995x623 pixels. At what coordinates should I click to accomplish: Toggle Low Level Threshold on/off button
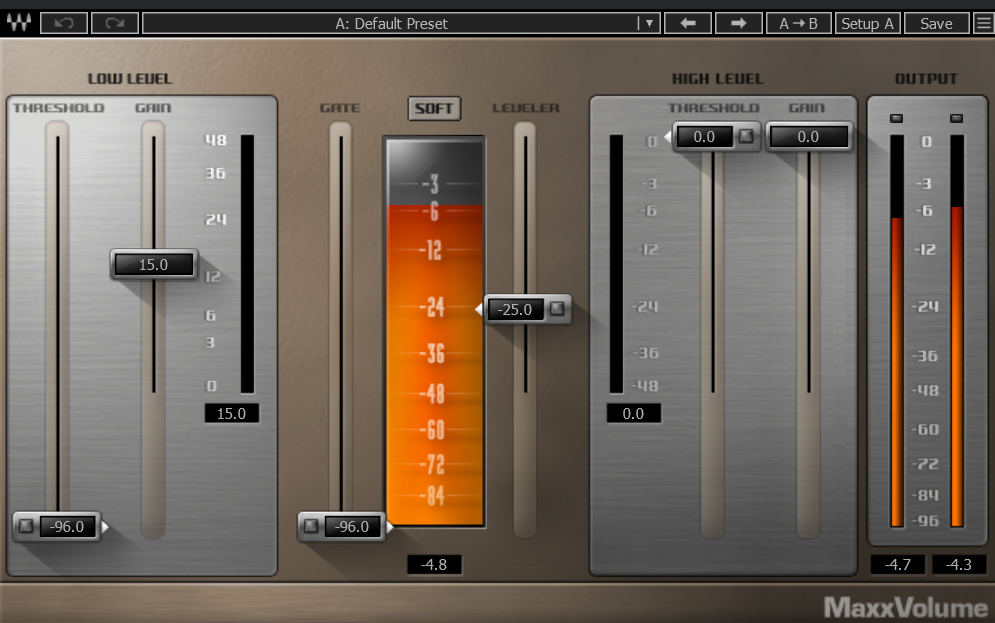[x=26, y=526]
